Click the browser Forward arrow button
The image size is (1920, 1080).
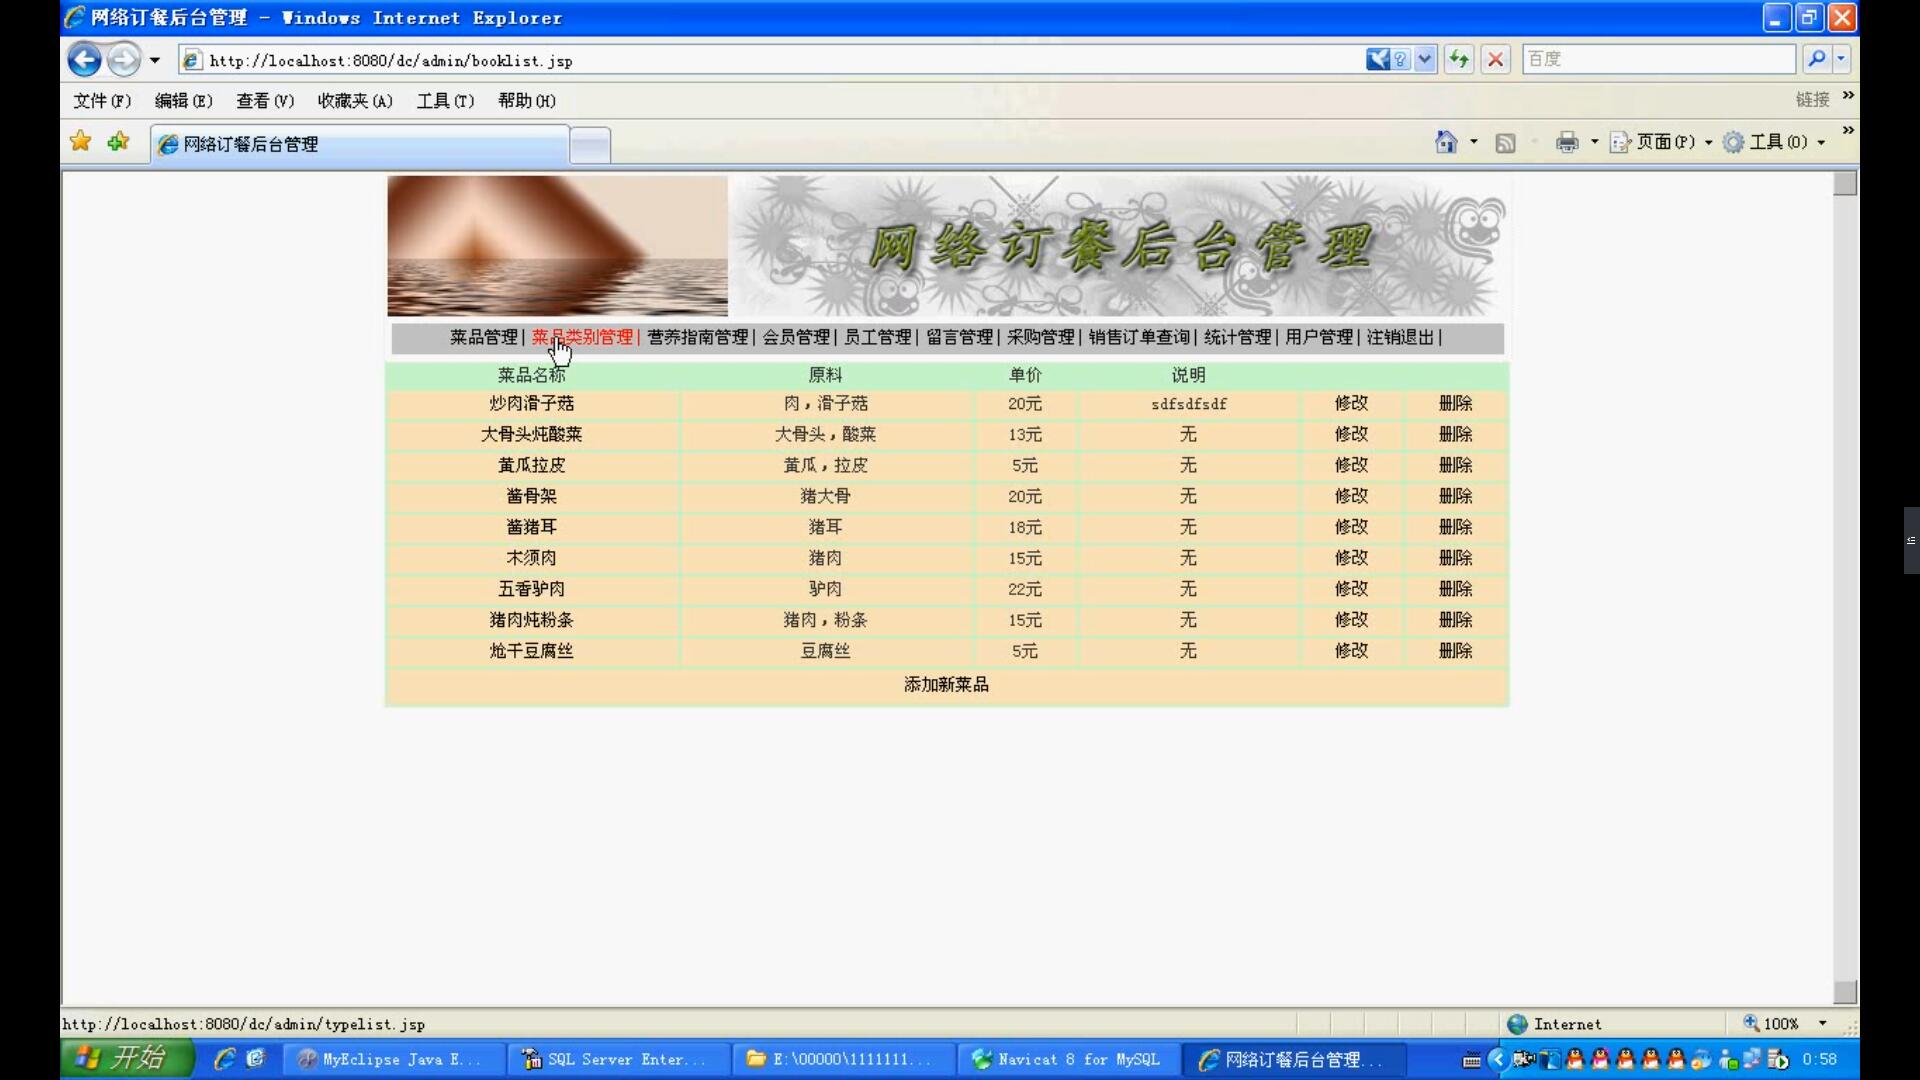pos(124,60)
